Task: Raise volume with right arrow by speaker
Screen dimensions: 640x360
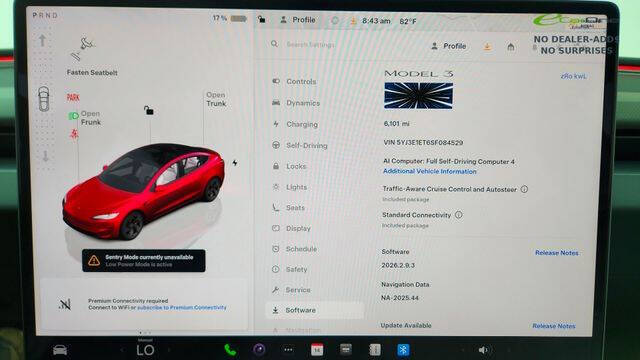Action: pyautogui.click(x=509, y=350)
